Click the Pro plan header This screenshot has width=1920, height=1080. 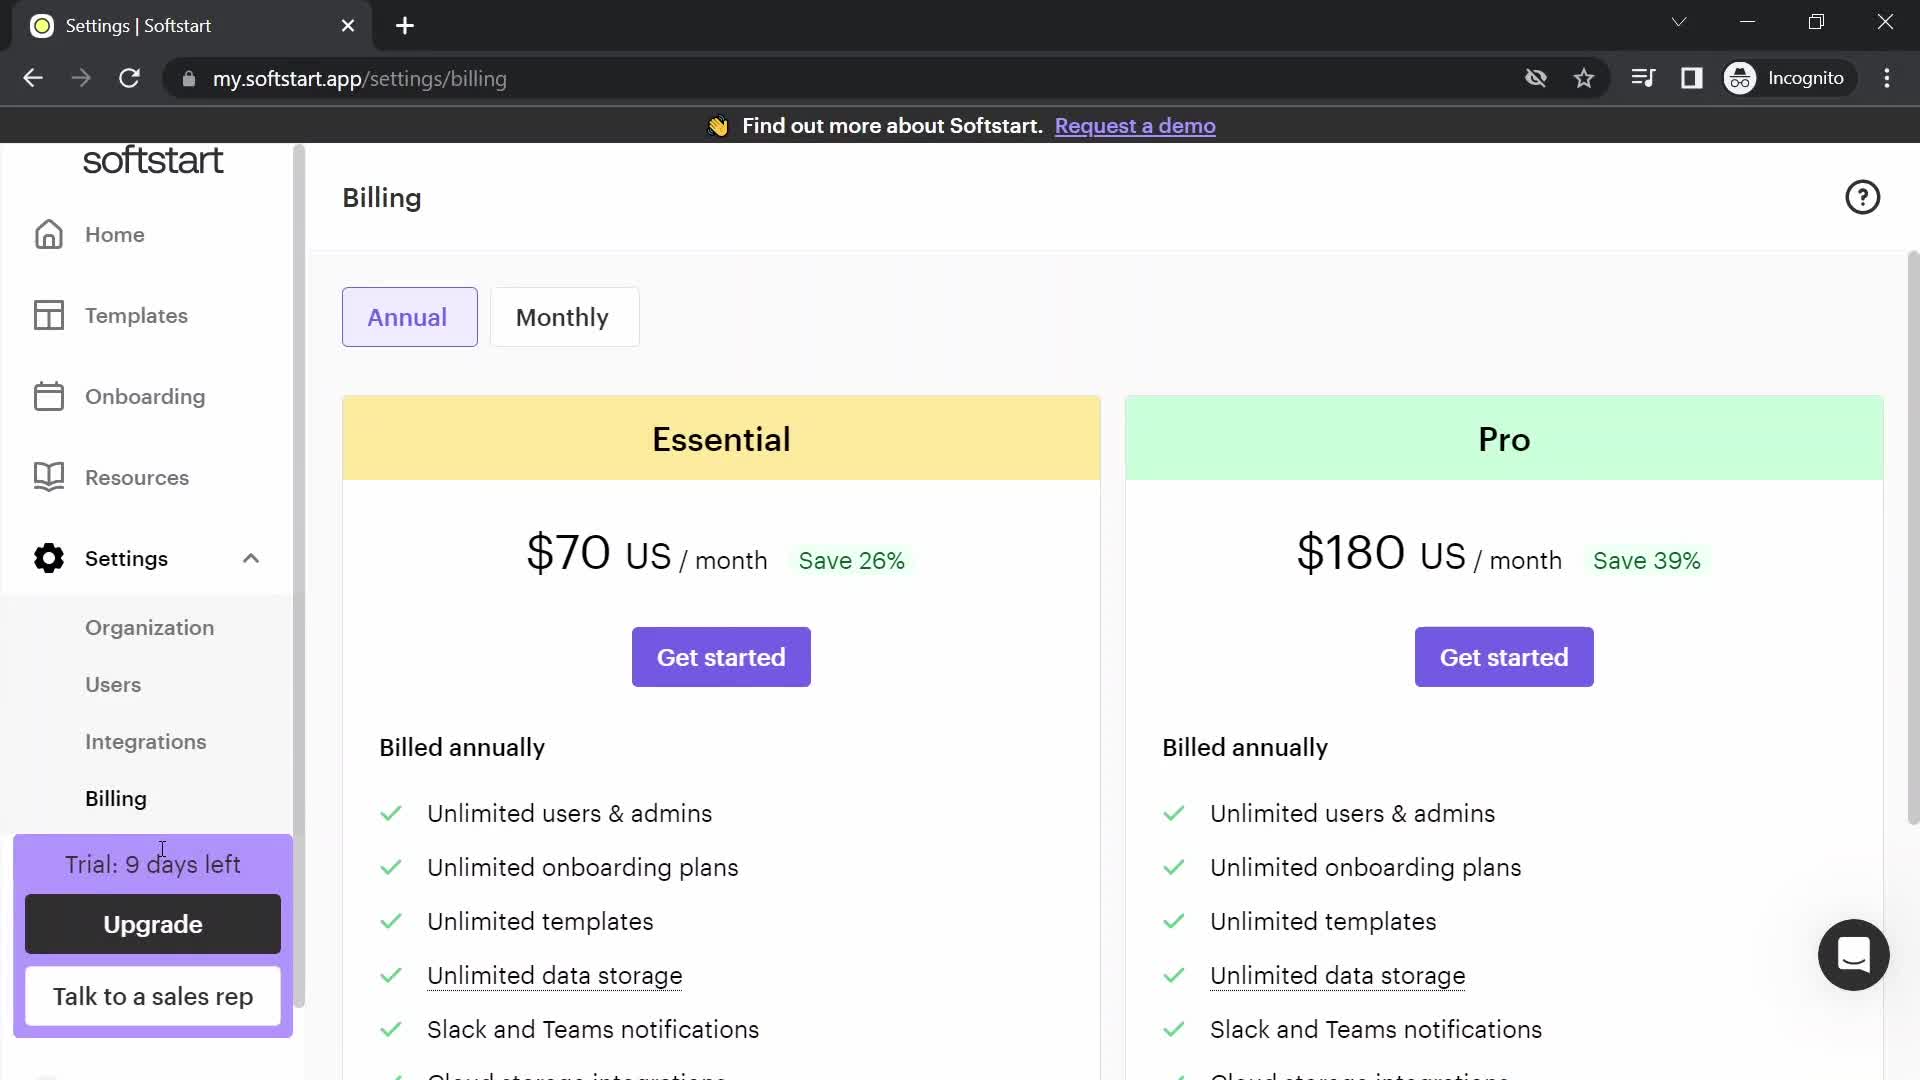(x=1504, y=438)
